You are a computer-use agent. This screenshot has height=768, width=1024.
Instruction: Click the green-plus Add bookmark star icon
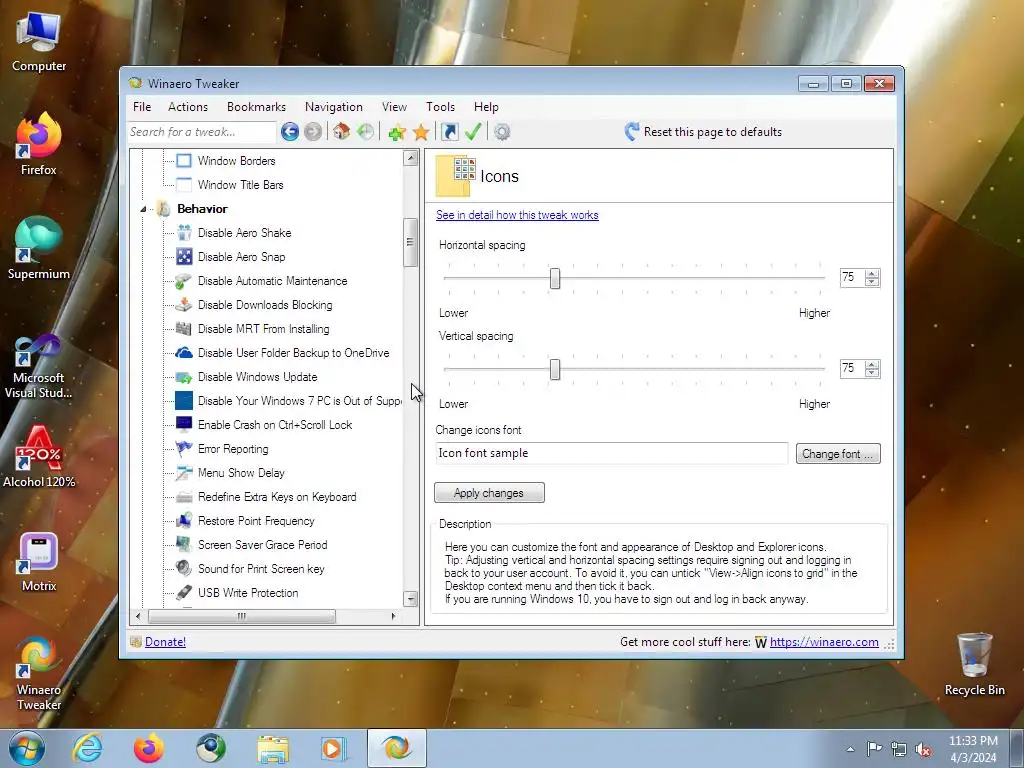[x=396, y=132]
